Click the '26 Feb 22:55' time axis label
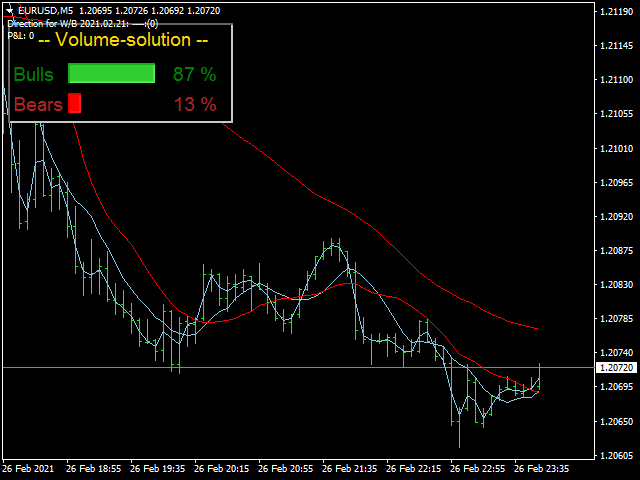The height and width of the screenshot is (480, 640). point(478,469)
